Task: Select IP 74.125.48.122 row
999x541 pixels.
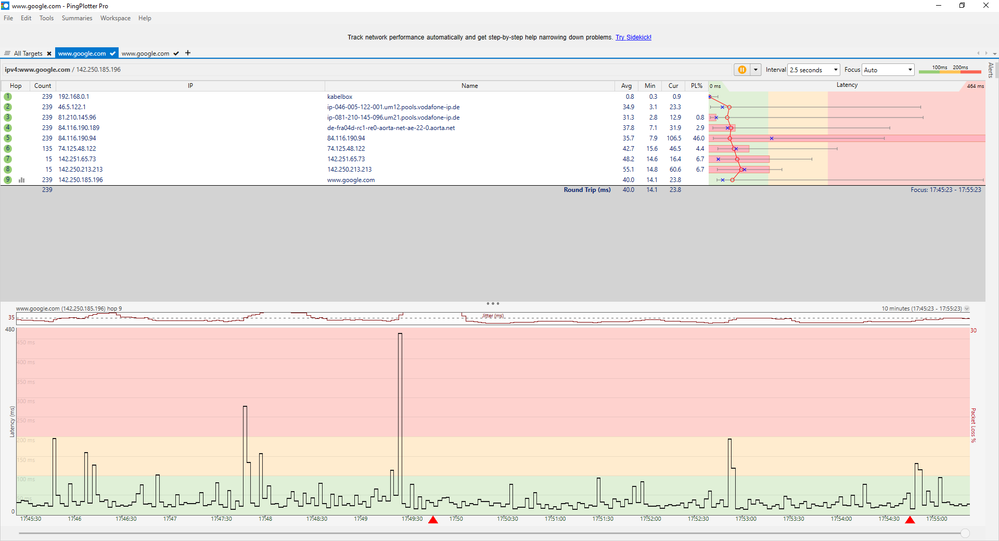Action: click(77, 148)
